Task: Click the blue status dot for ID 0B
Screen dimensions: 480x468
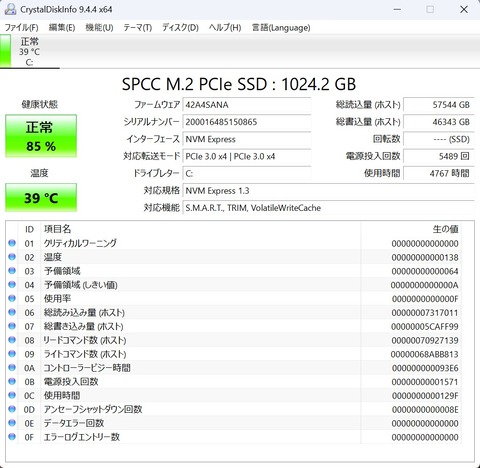Action: click(12, 381)
